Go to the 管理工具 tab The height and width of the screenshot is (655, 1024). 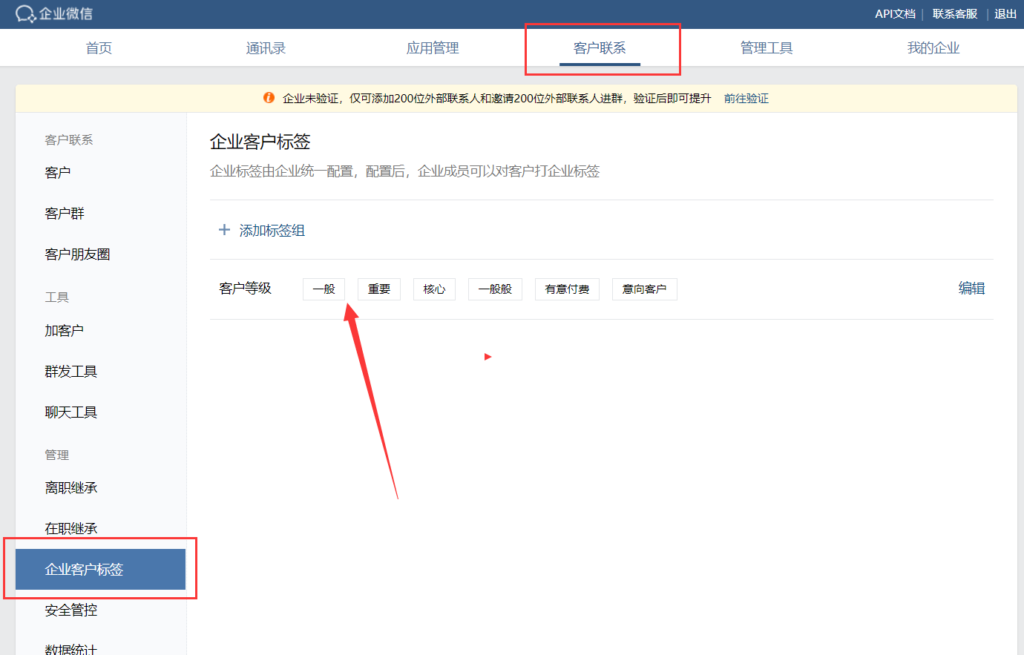(766, 48)
